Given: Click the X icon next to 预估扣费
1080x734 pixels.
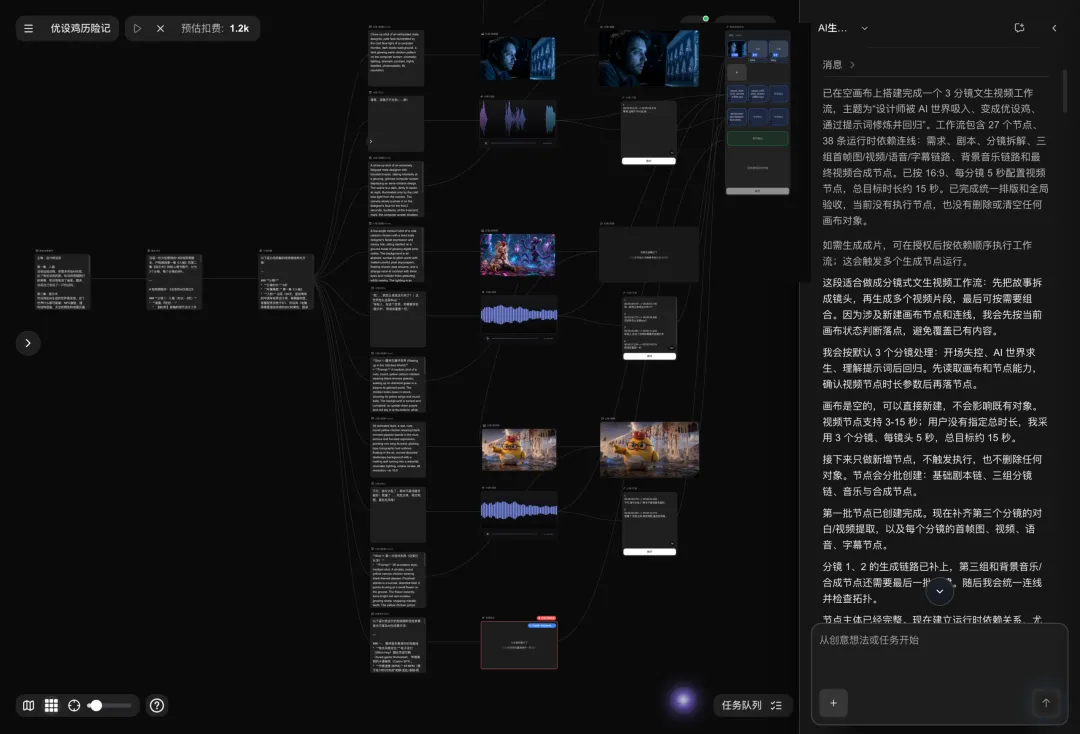Looking at the screenshot, I should click(x=160, y=28).
